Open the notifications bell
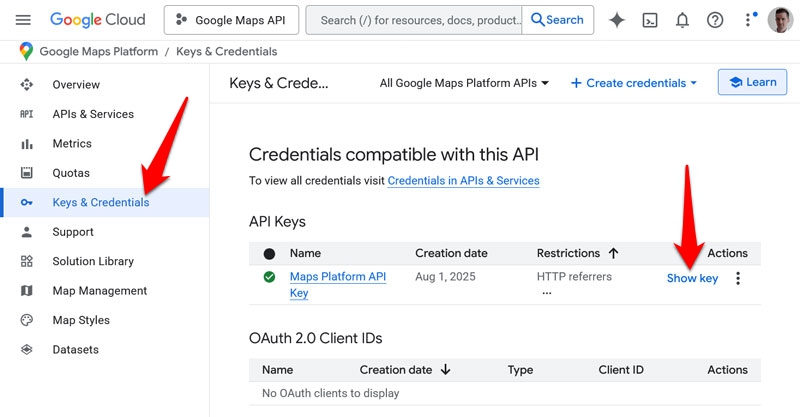The image size is (800, 417). [682, 20]
